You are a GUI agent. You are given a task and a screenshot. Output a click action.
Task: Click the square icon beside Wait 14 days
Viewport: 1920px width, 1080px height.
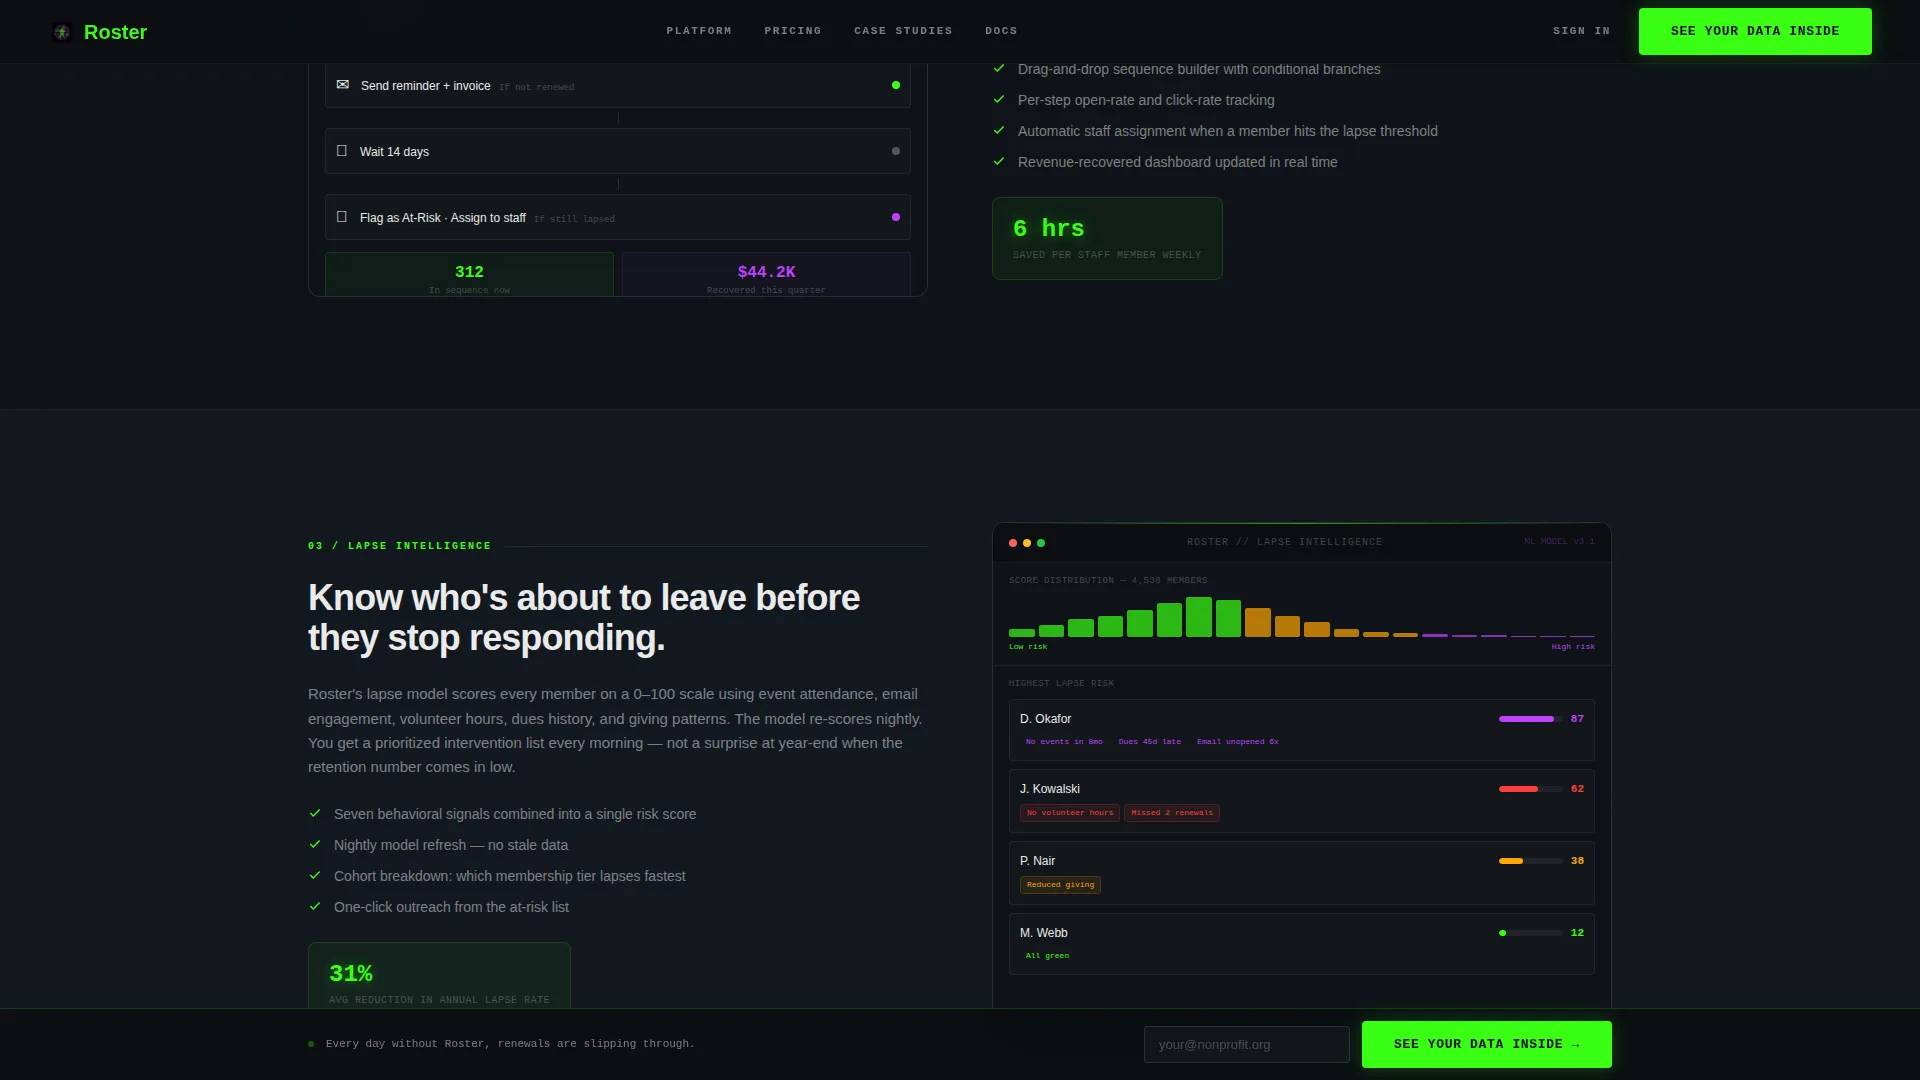(x=342, y=151)
